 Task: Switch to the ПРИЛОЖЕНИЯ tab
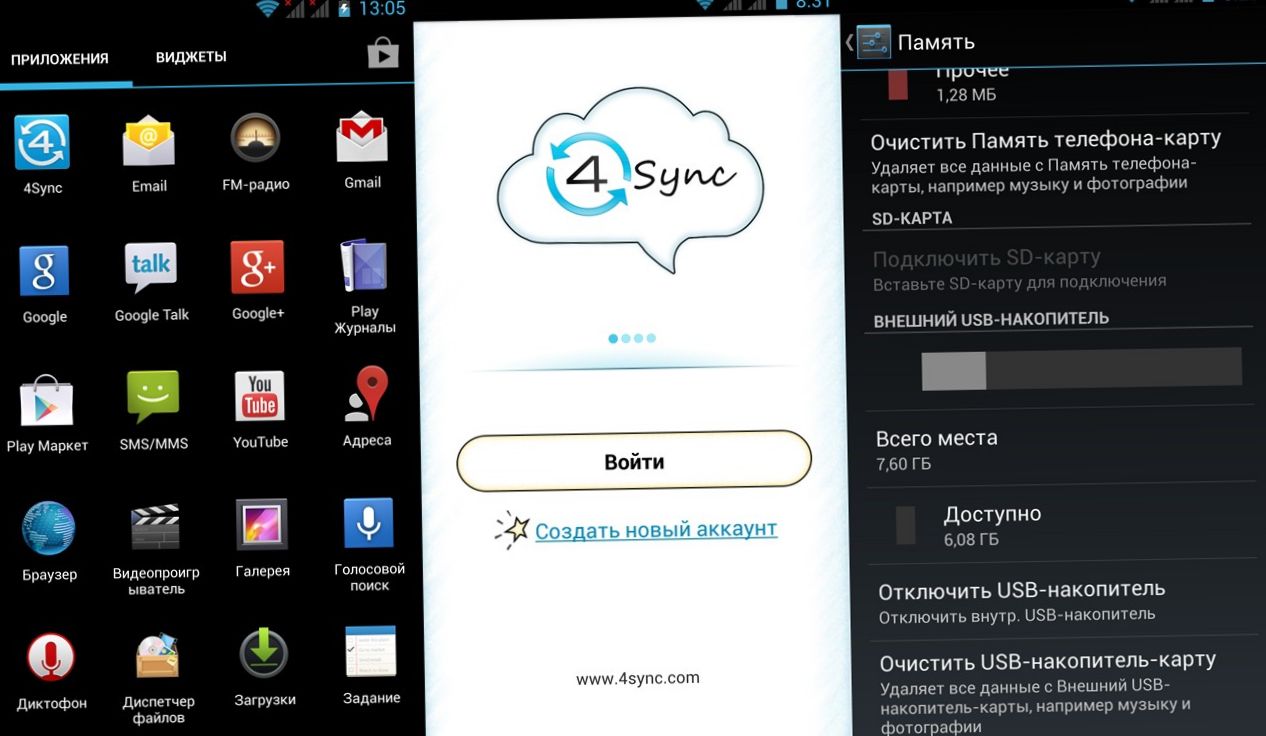pyautogui.click(x=59, y=59)
